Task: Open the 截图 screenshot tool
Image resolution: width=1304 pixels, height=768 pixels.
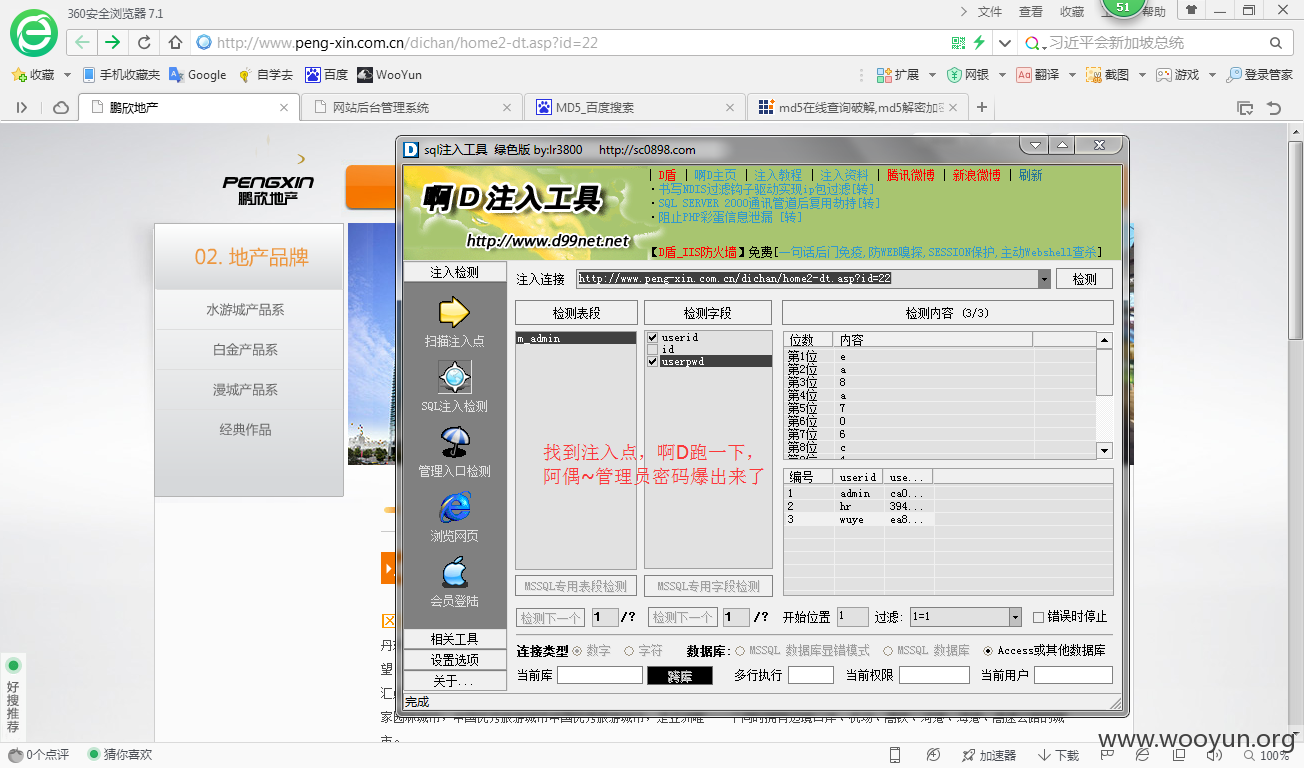Action: pyautogui.click(x=1108, y=75)
